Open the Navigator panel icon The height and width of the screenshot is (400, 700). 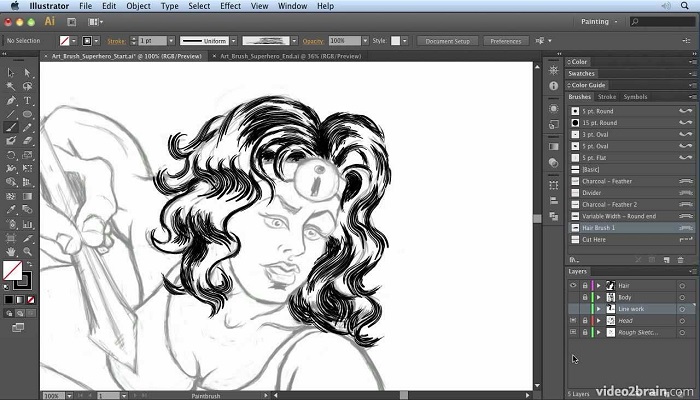[554, 71]
